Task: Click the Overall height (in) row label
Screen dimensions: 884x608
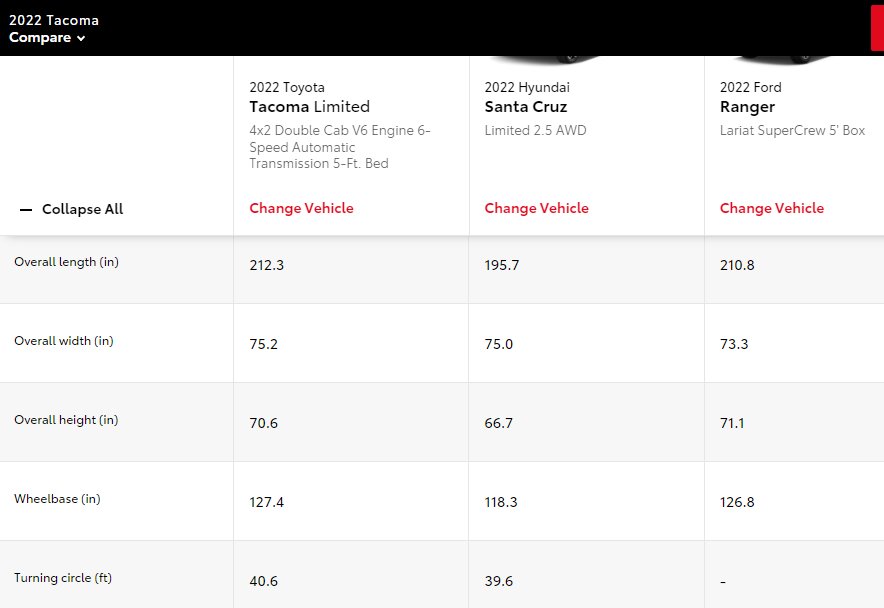Action: click(66, 420)
